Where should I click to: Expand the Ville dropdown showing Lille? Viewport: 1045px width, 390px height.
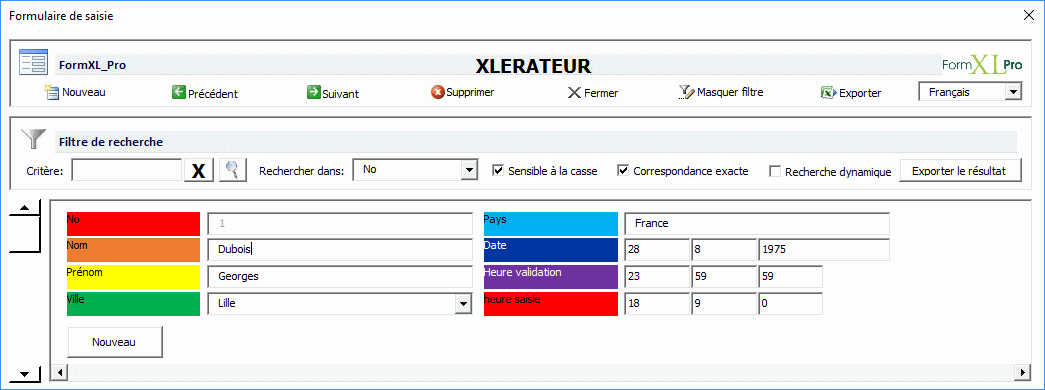463,303
